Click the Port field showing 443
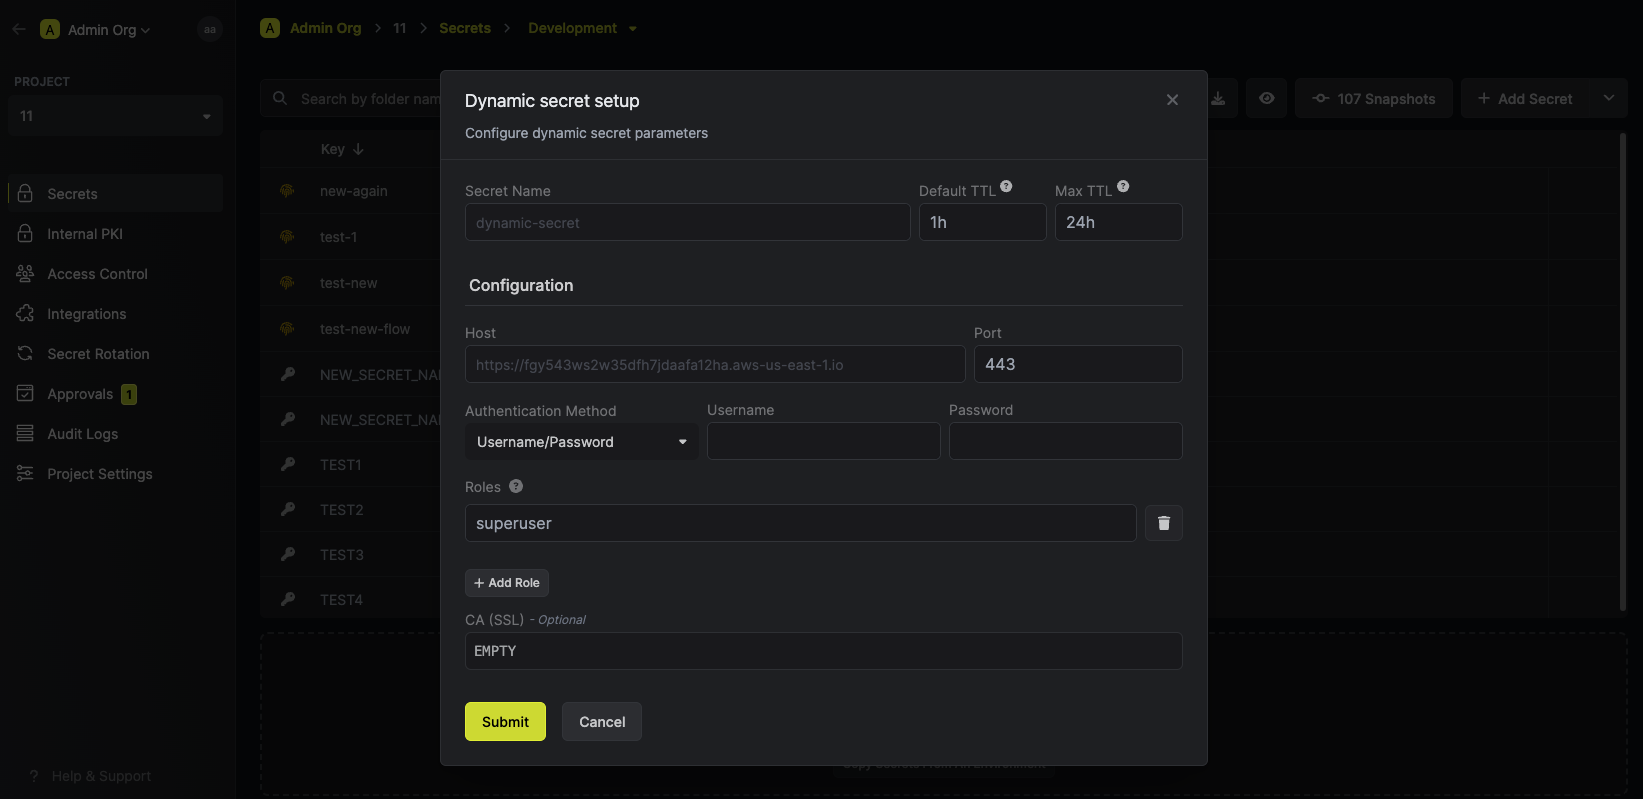This screenshot has height=799, width=1643. (1078, 364)
